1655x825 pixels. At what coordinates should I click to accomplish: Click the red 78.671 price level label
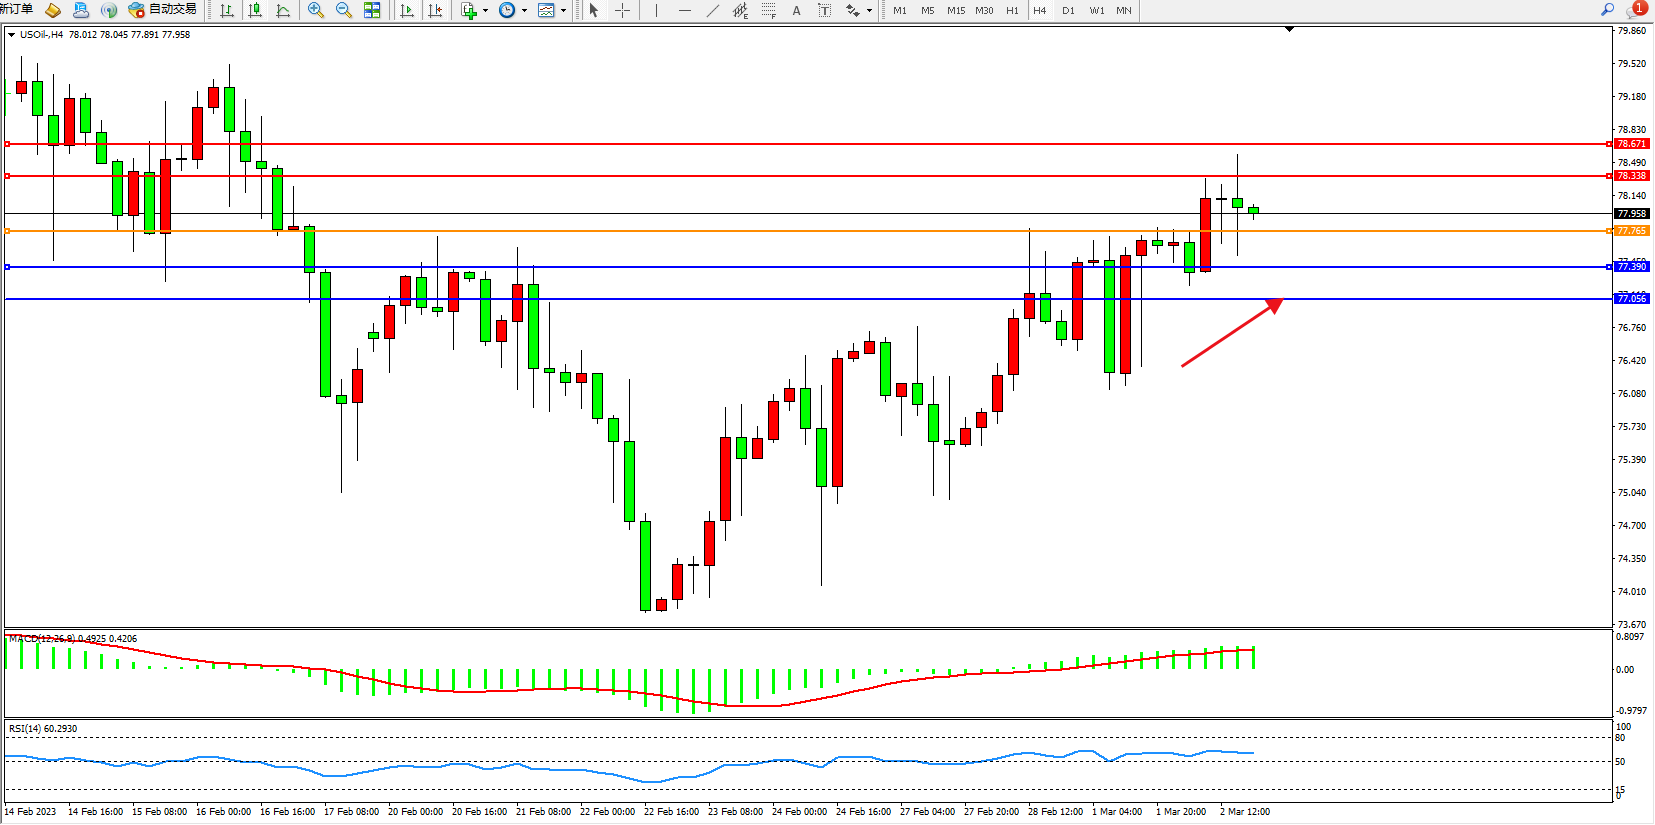1631,144
